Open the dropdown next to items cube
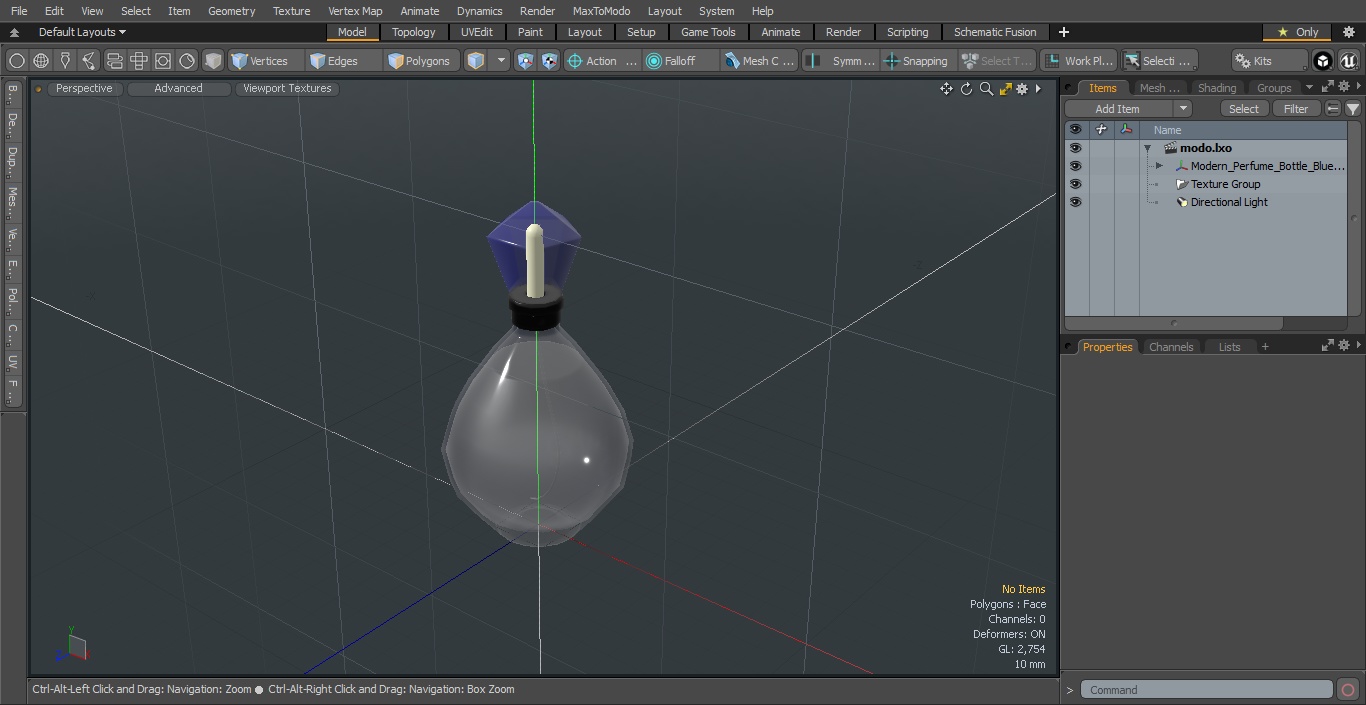 point(501,61)
